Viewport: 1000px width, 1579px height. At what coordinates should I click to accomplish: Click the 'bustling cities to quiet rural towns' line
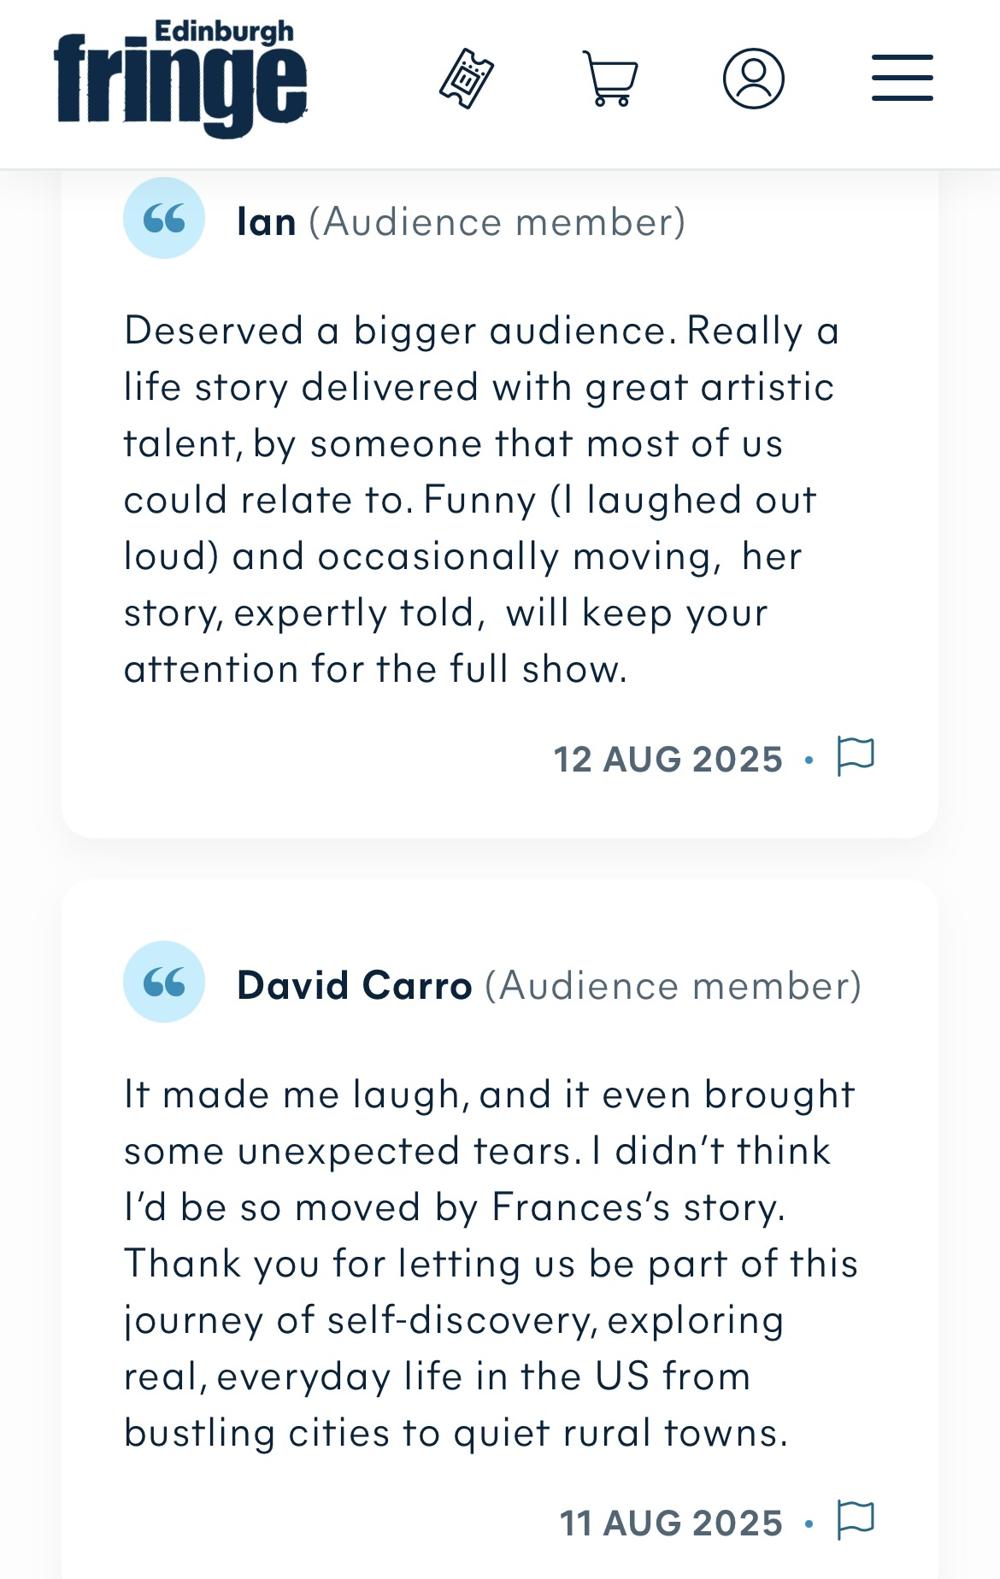point(455,1433)
